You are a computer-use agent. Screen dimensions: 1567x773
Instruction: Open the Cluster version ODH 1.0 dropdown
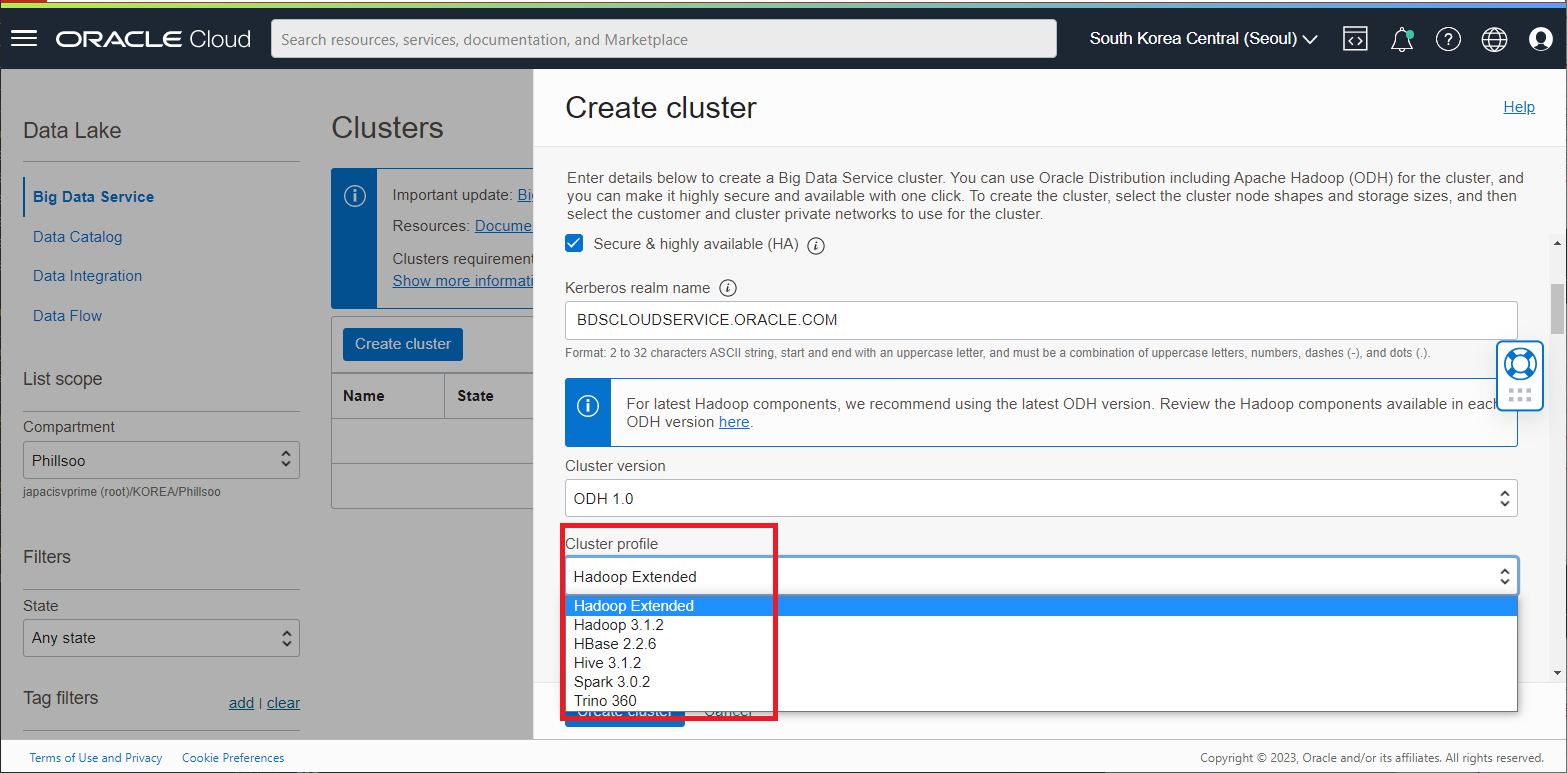point(1041,498)
